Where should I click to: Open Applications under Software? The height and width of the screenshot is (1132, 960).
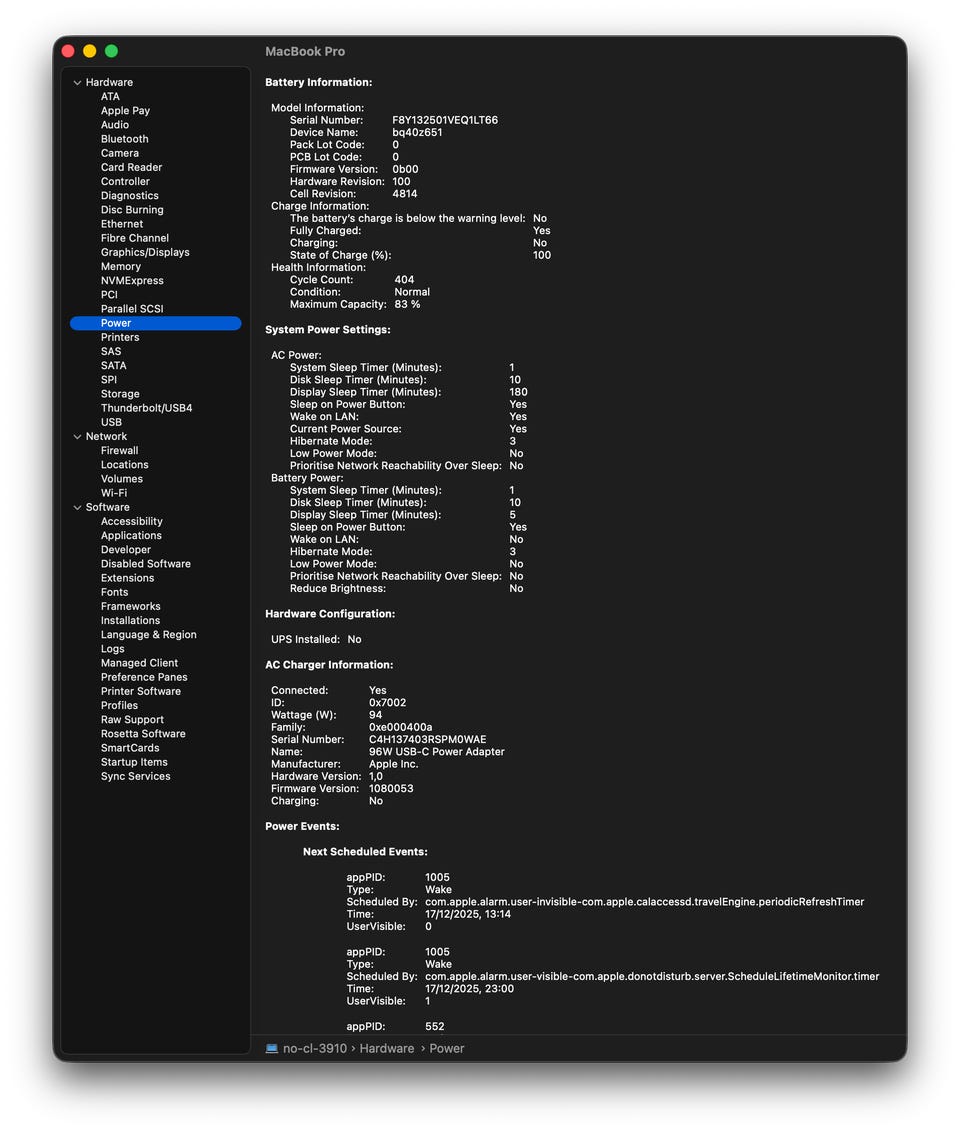click(x=131, y=536)
